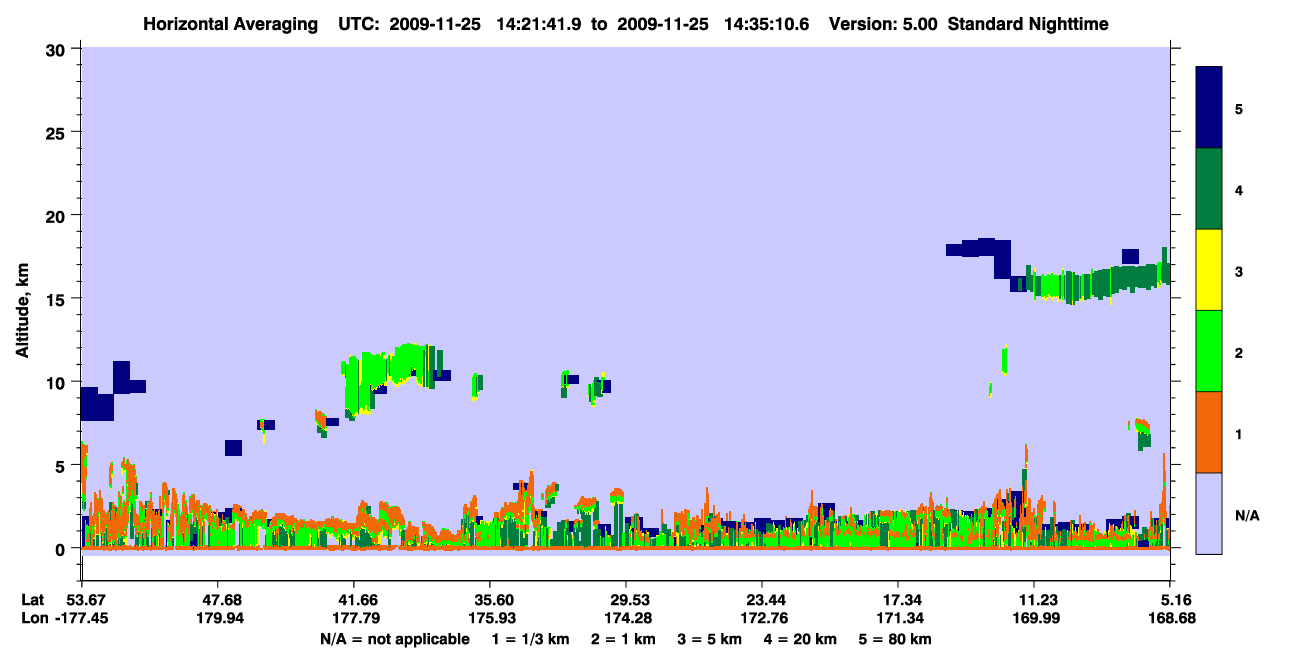The width and height of the screenshot is (1300, 667).
Task: Click the colorbar label N/A
Action: pyautogui.click(x=1247, y=516)
